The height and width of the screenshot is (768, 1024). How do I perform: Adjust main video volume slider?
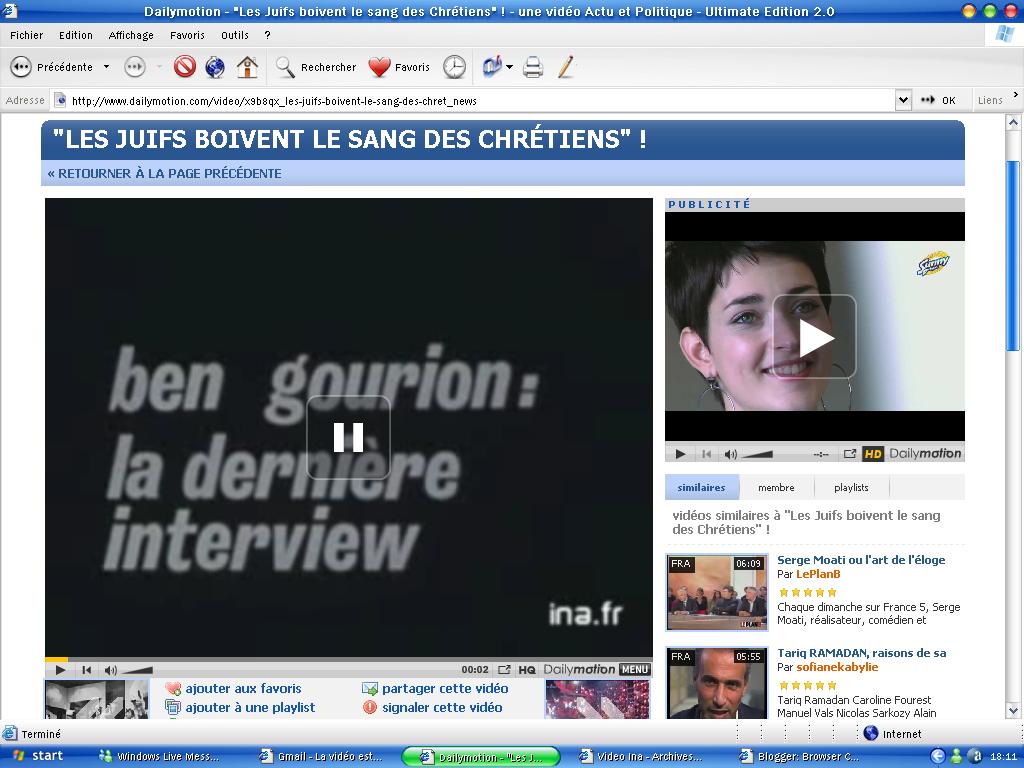pyautogui.click(x=137, y=670)
